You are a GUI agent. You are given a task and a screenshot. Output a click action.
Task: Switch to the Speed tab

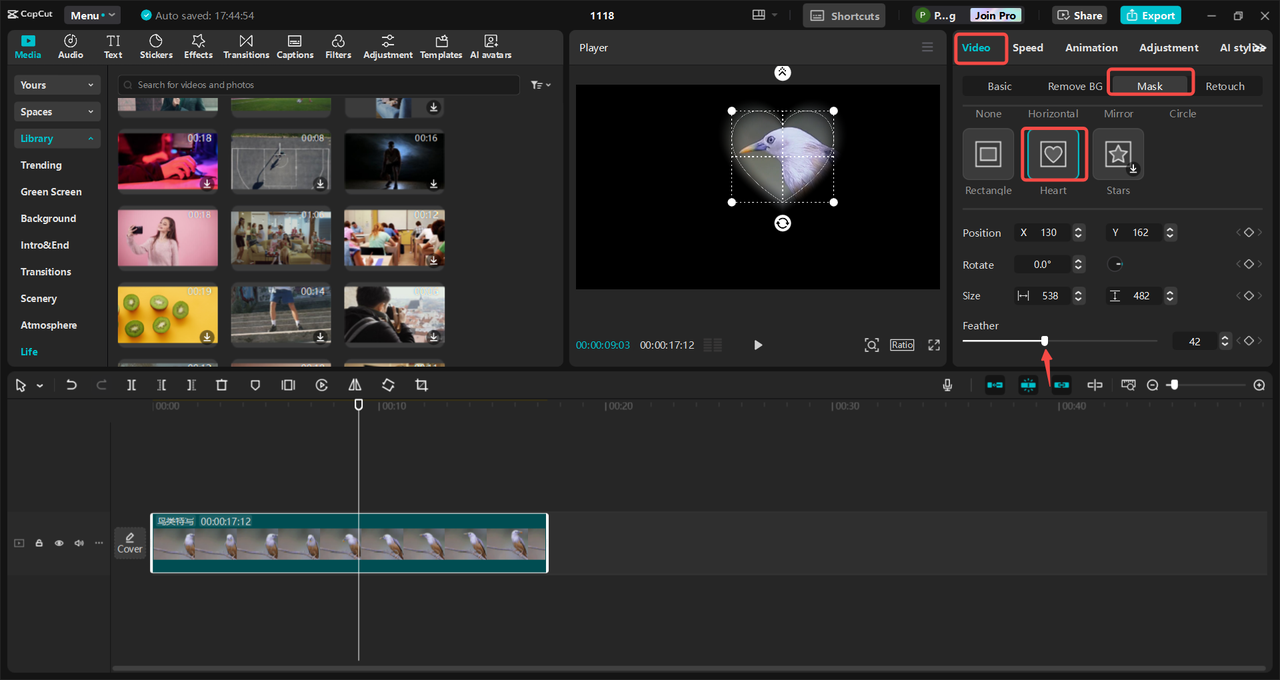pyautogui.click(x=1027, y=47)
